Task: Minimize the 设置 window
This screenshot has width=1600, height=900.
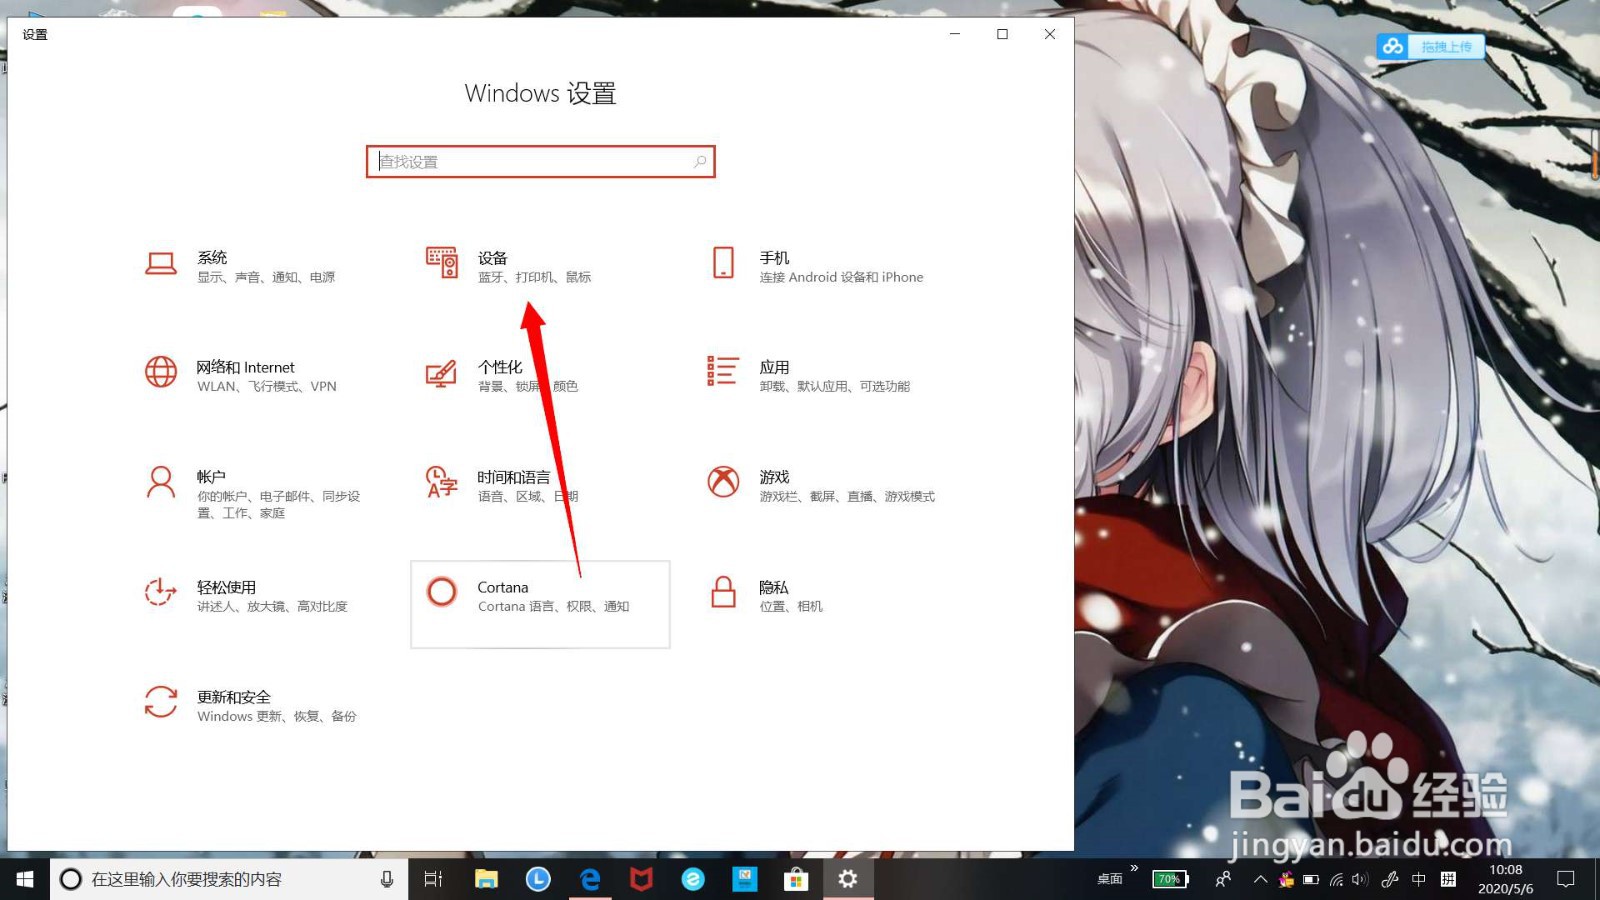Action: pos(955,34)
